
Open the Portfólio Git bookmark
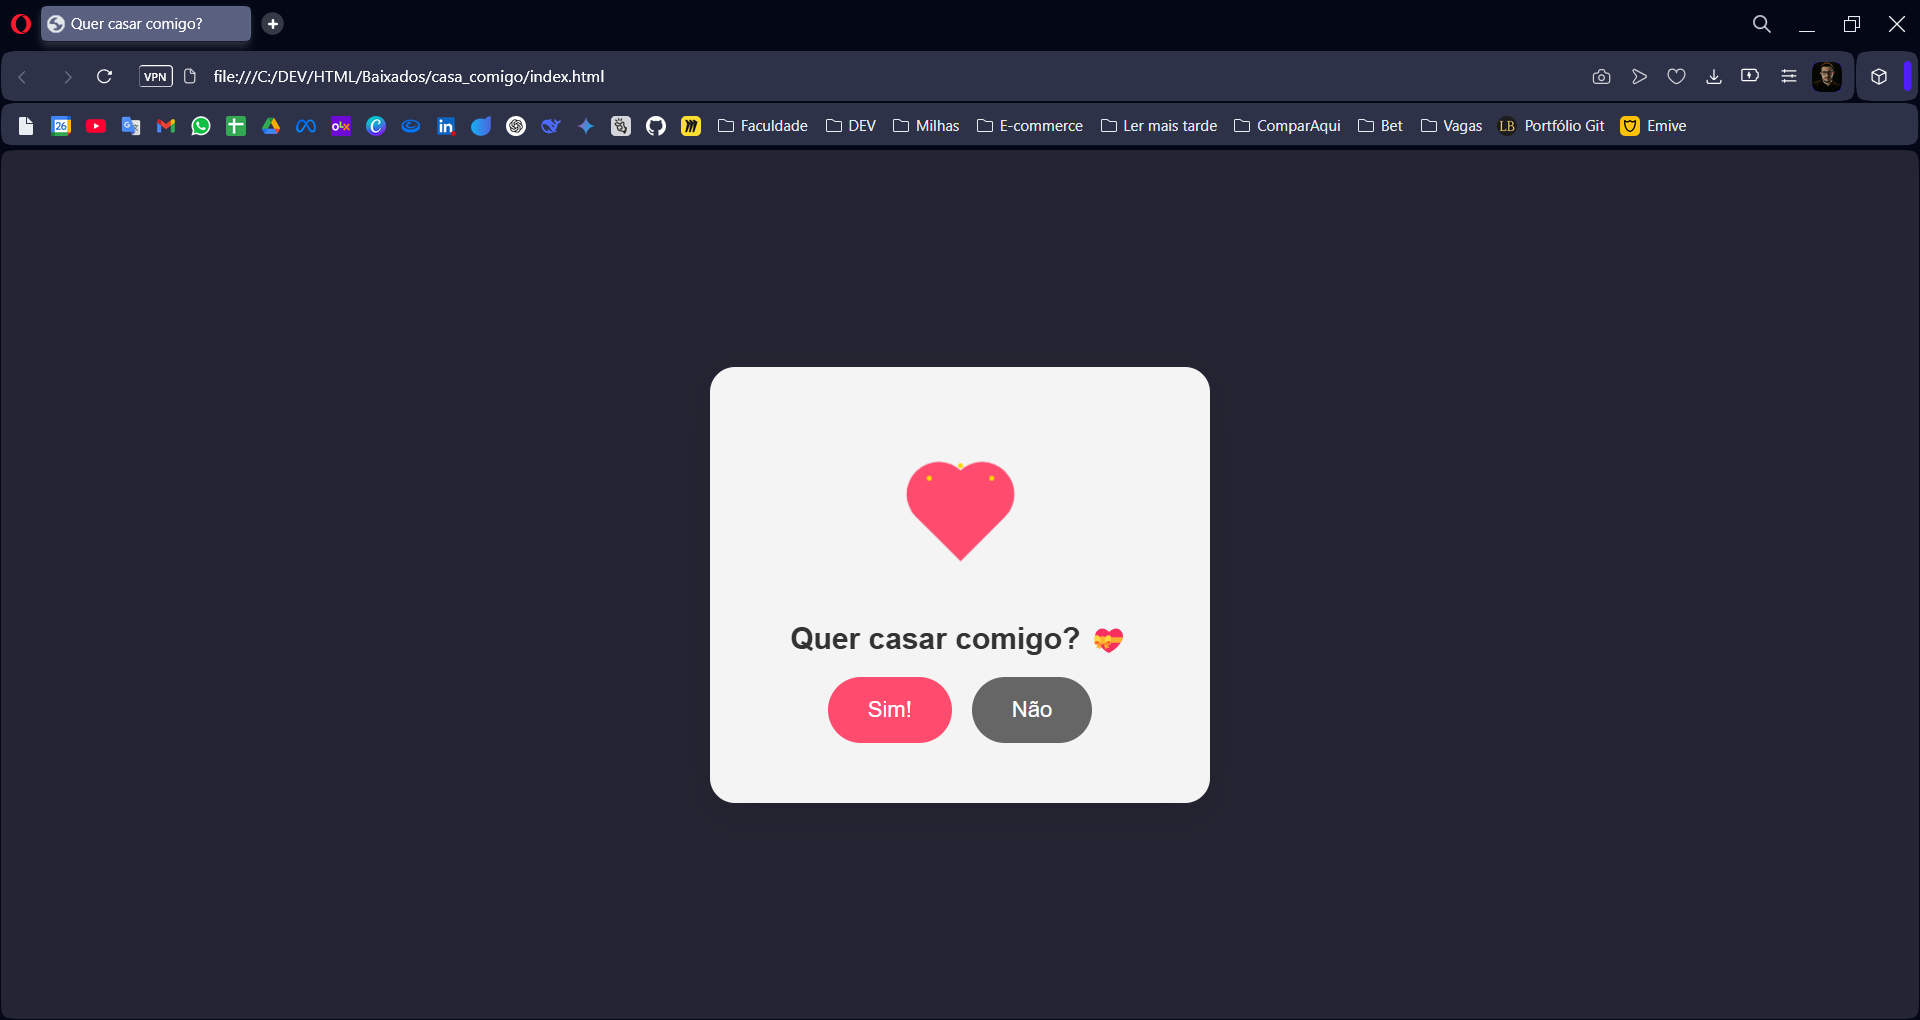point(1551,126)
